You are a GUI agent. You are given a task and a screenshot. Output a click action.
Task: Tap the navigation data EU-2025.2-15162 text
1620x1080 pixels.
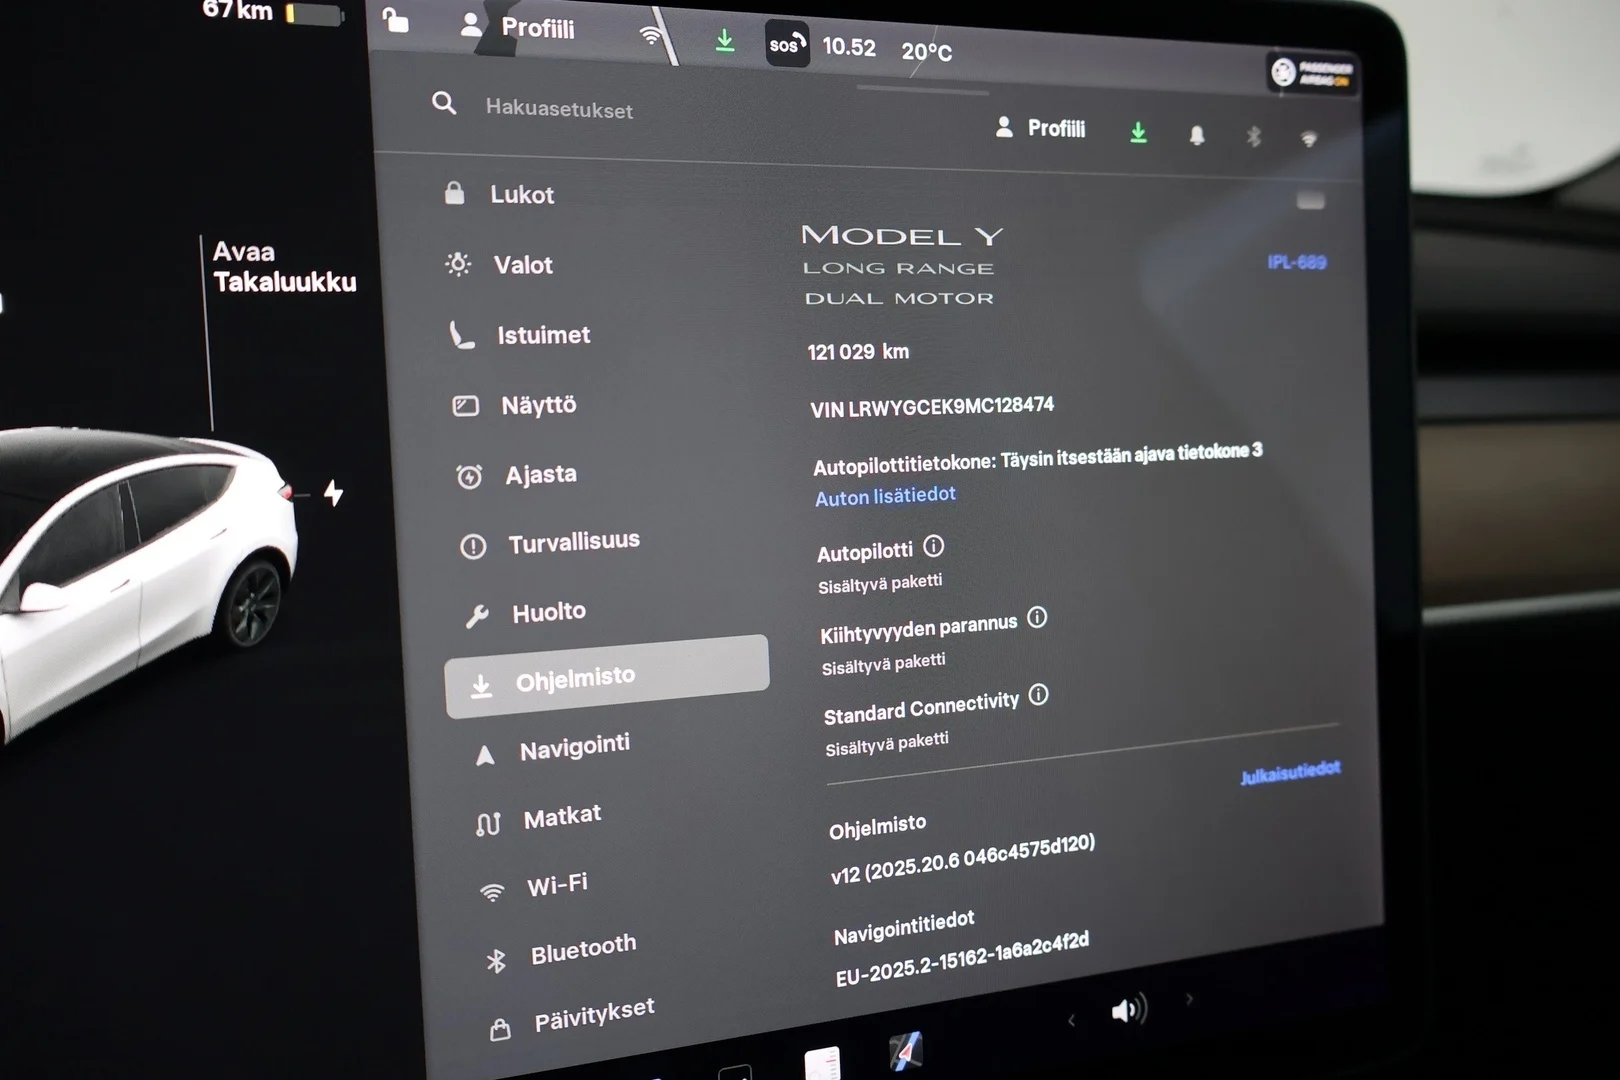pos(962,960)
